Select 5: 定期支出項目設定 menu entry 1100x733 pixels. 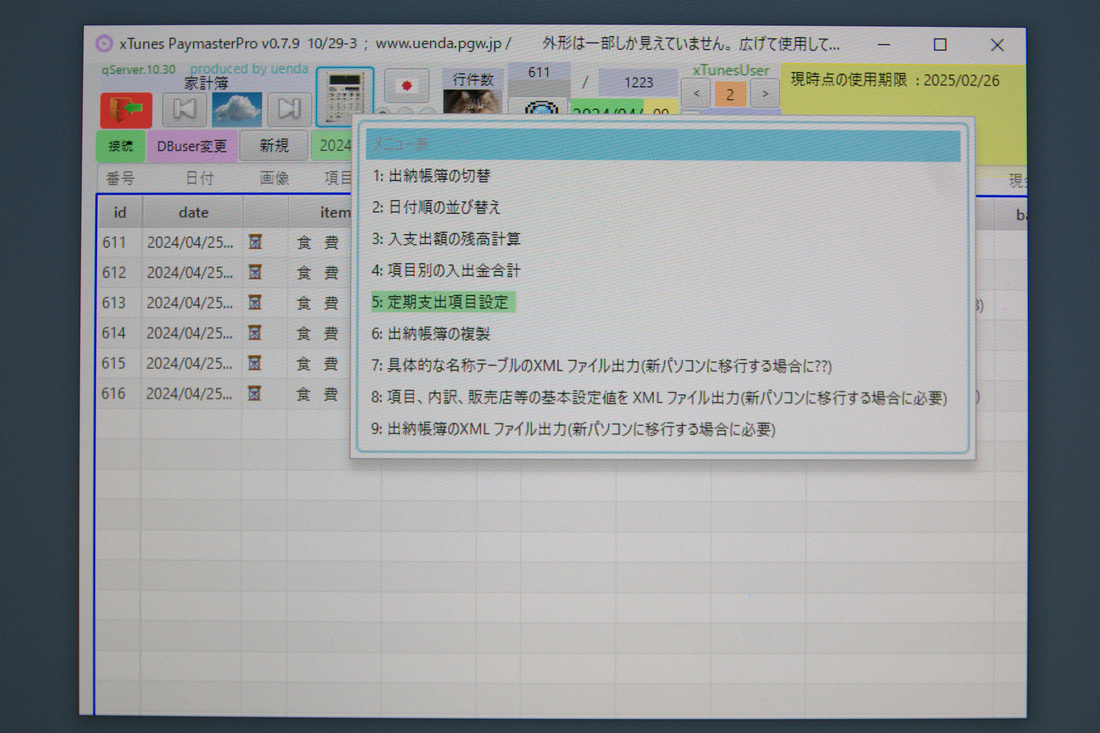(441, 302)
